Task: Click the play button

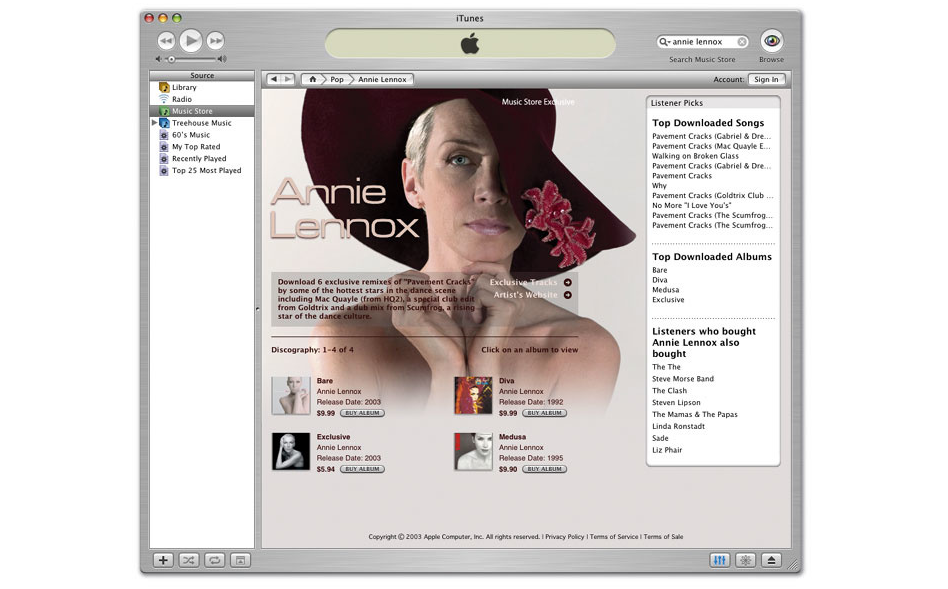Action: (x=191, y=41)
